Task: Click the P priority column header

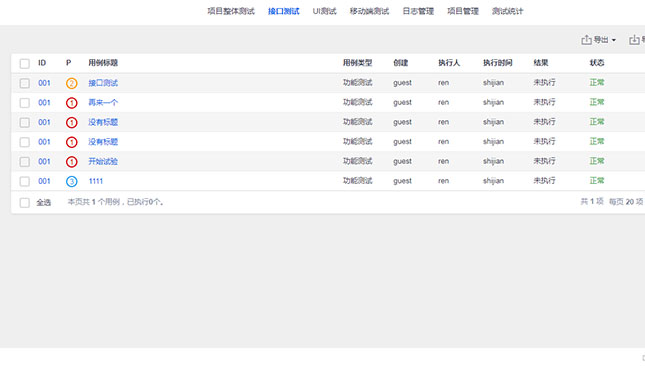Action: click(69, 63)
